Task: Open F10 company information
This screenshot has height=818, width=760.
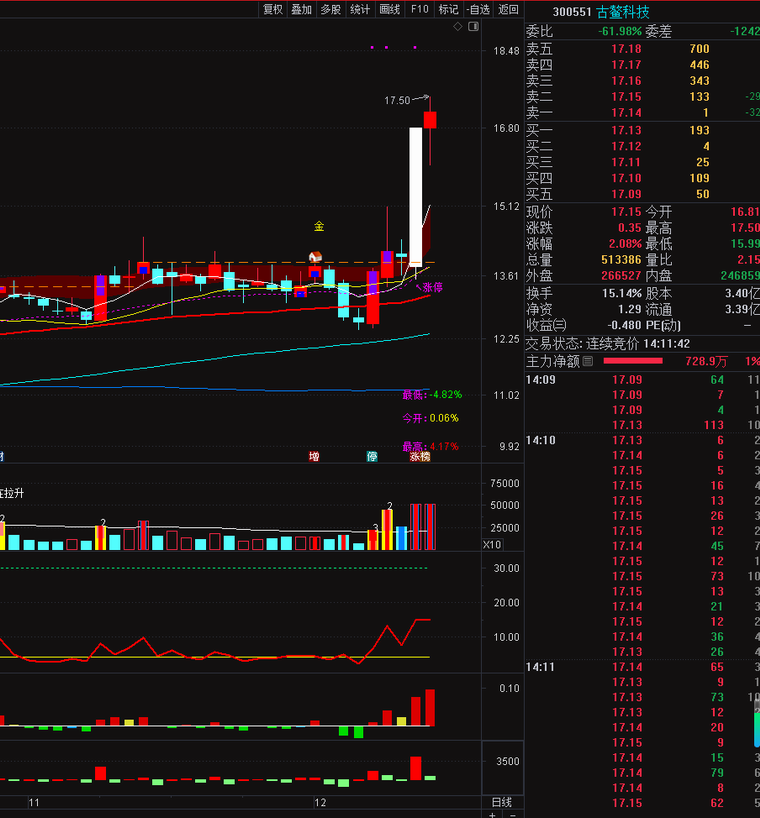Action: pos(419,9)
